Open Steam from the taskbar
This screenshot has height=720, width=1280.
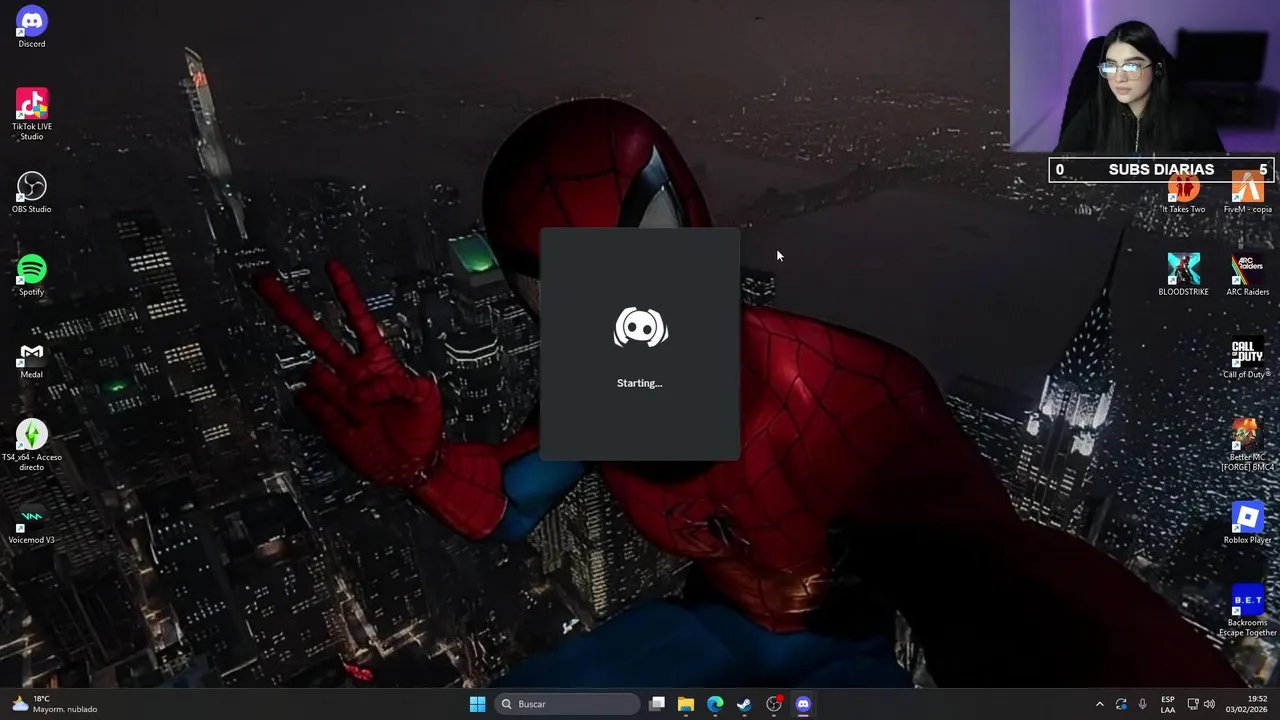point(744,704)
